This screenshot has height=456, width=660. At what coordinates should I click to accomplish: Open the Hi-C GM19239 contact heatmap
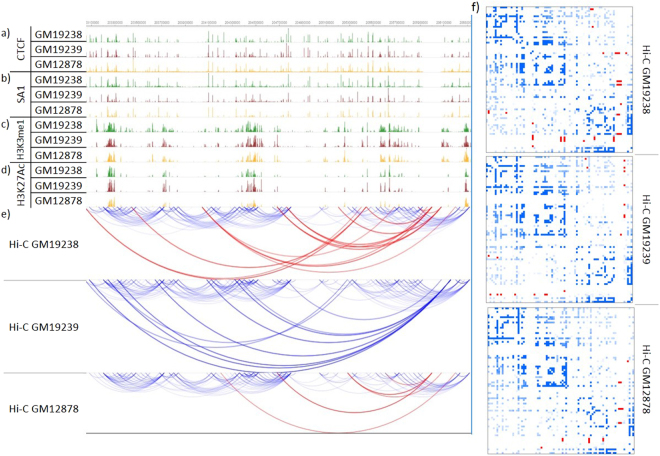click(x=559, y=229)
